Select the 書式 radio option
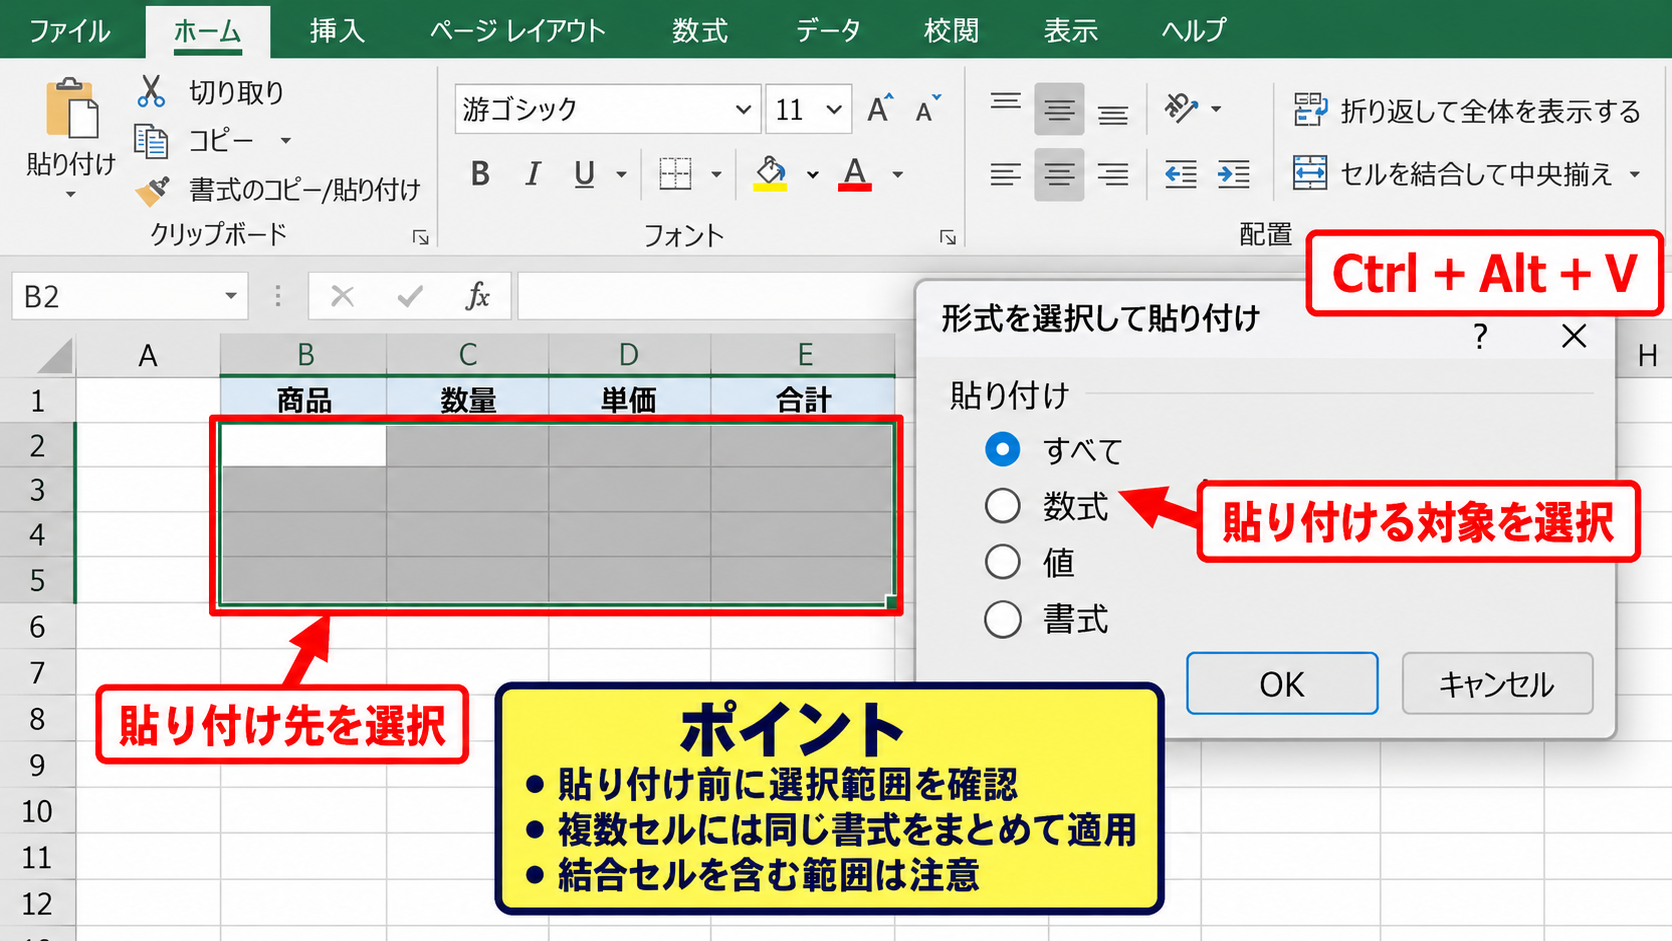 coord(1003,620)
